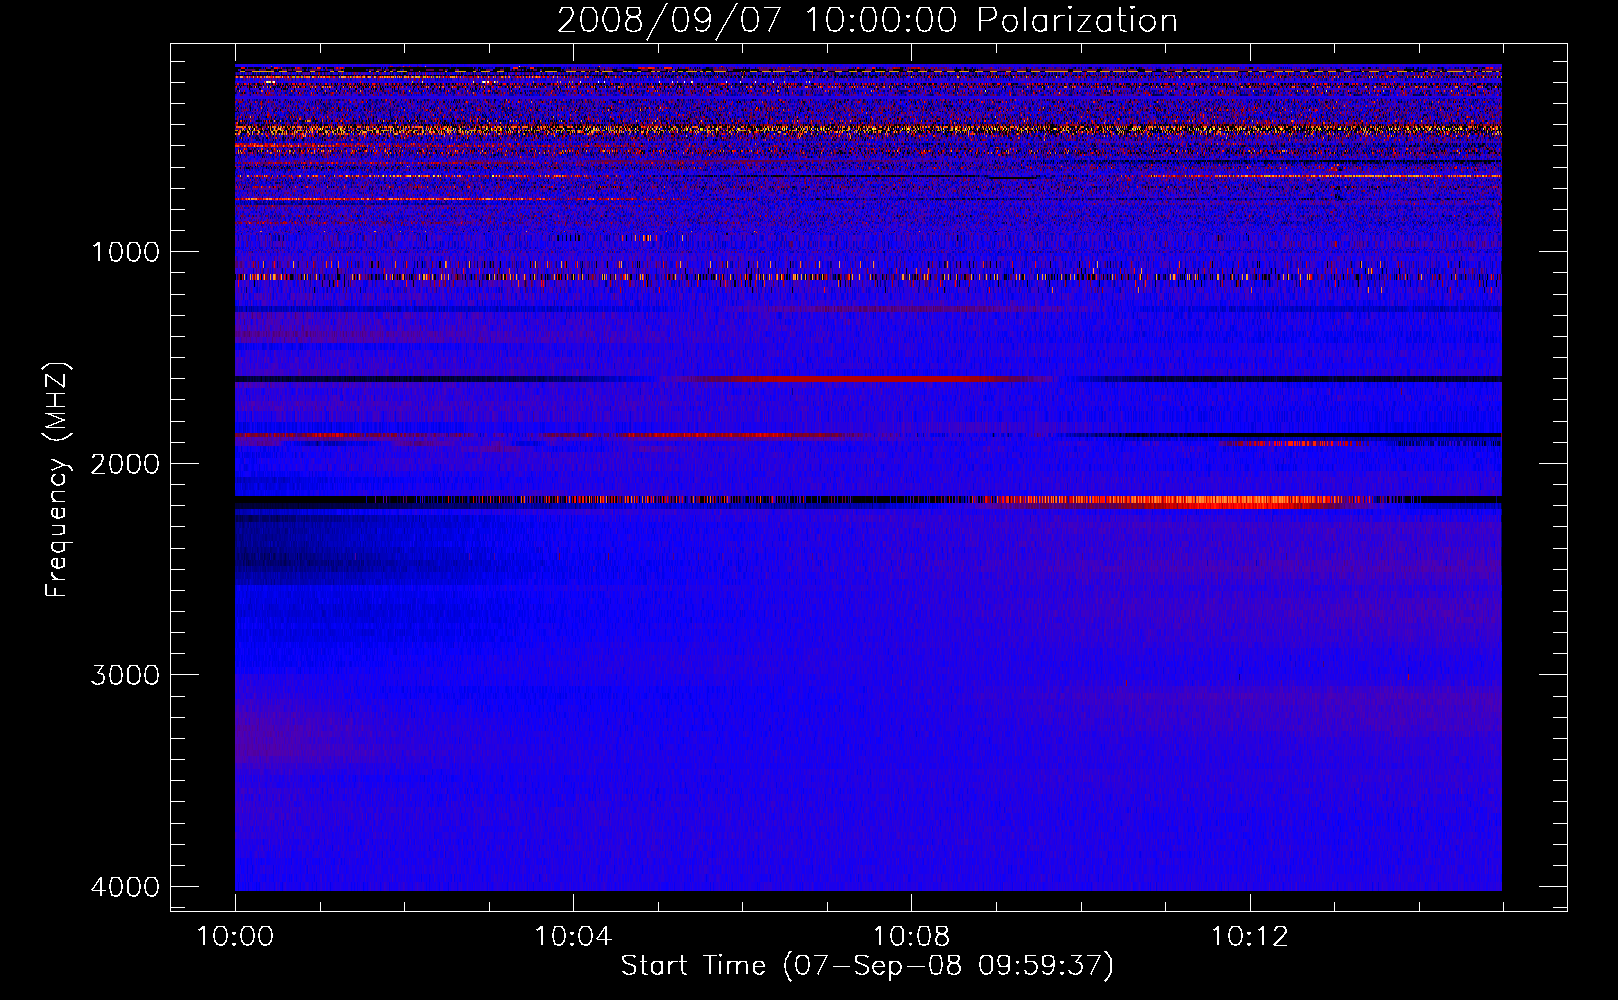Screen dimensions: 1618x1000
Task: Click the 3000 frequency tick label
Action: [x=125, y=674]
